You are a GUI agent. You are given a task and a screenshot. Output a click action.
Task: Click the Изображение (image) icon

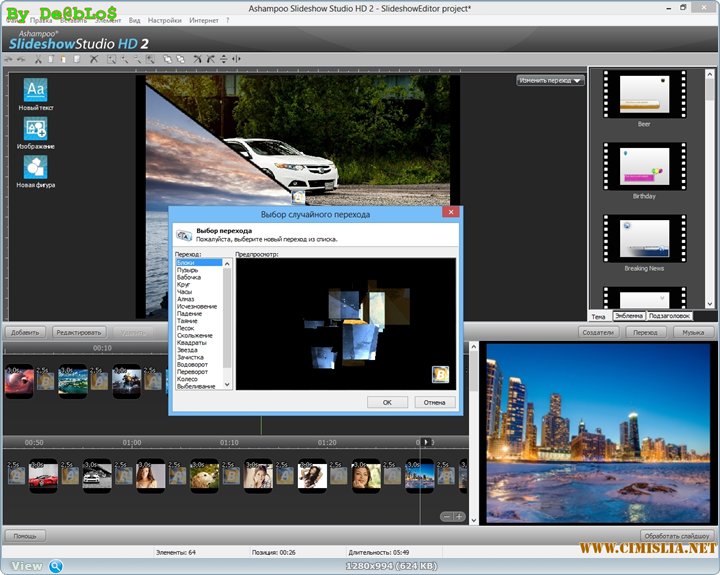34,128
